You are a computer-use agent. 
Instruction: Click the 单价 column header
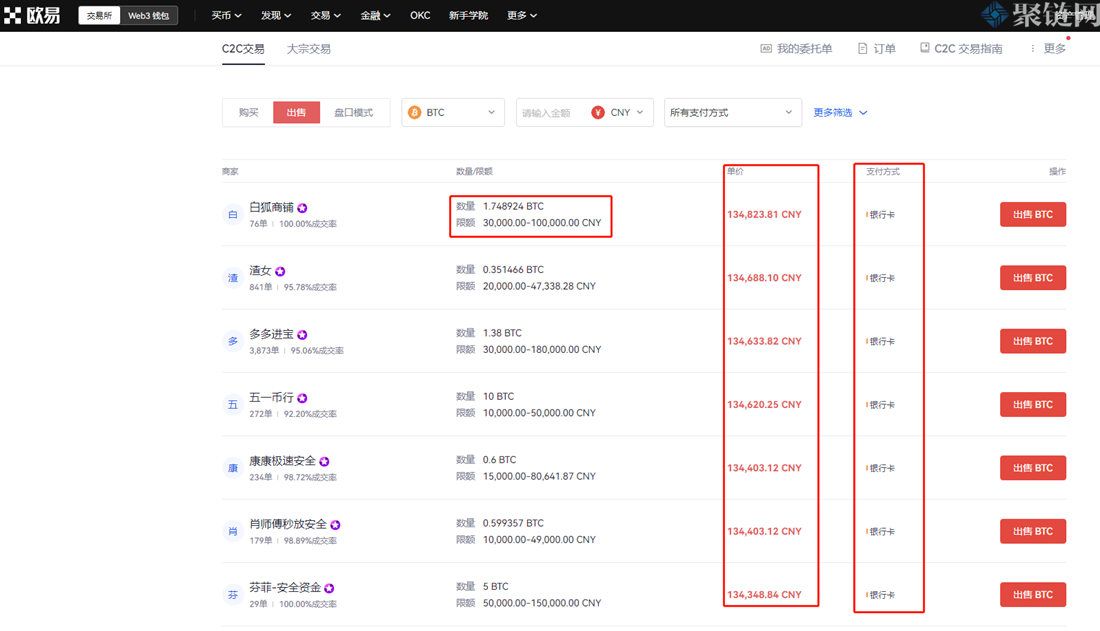[735, 171]
